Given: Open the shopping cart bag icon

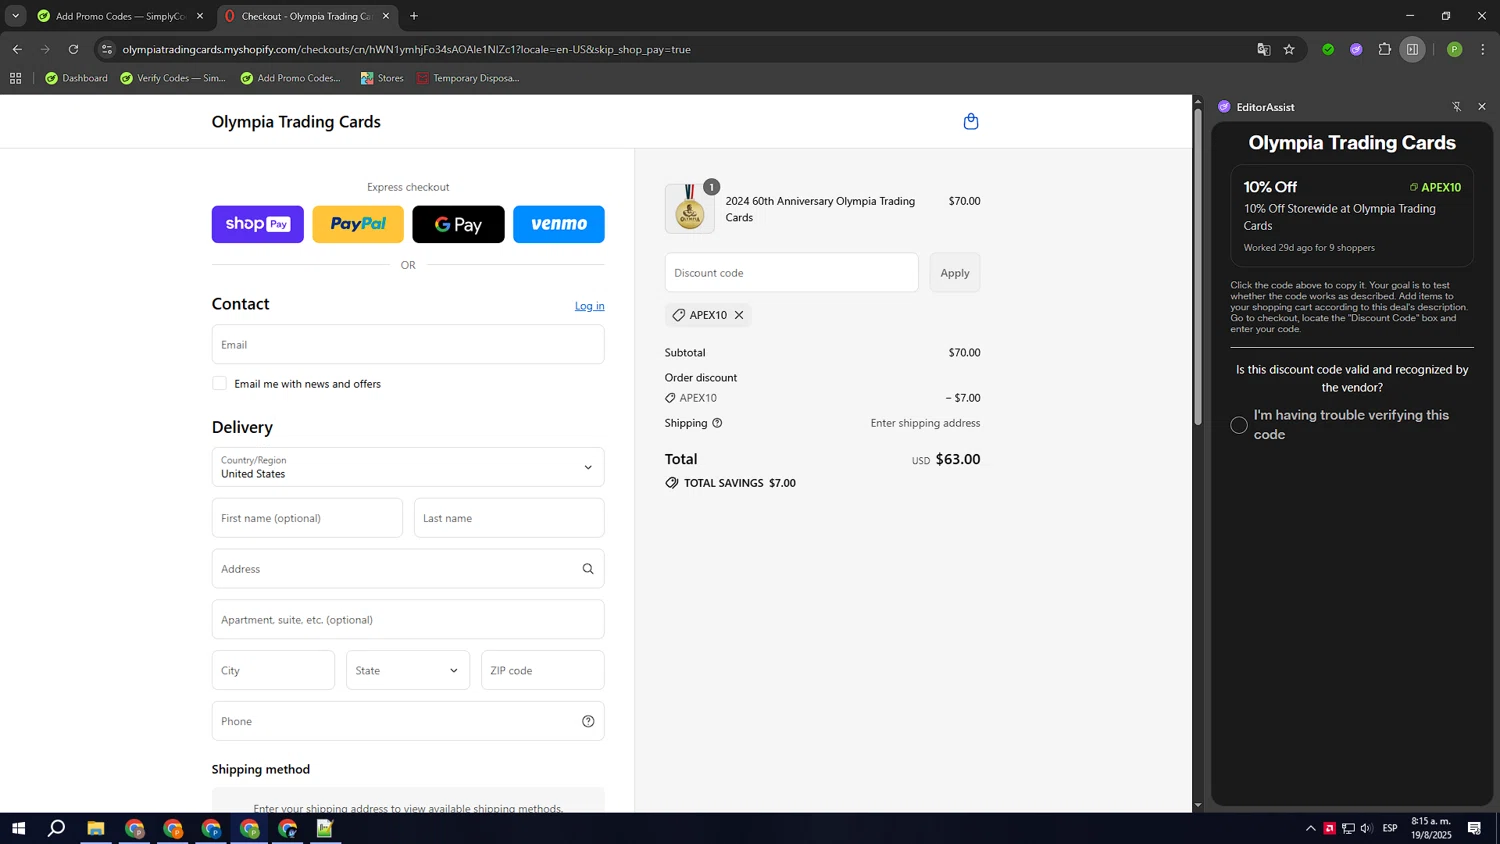Looking at the screenshot, I should pyautogui.click(x=970, y=121).
